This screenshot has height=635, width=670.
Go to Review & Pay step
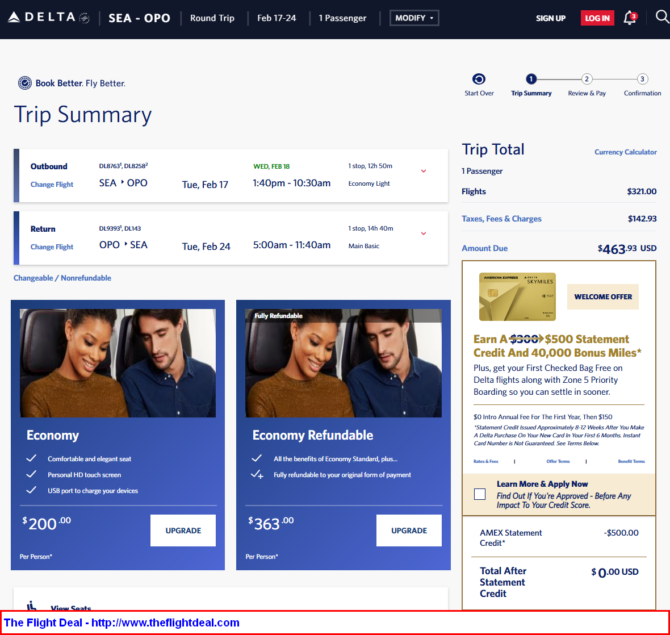[x=586, y=79]
